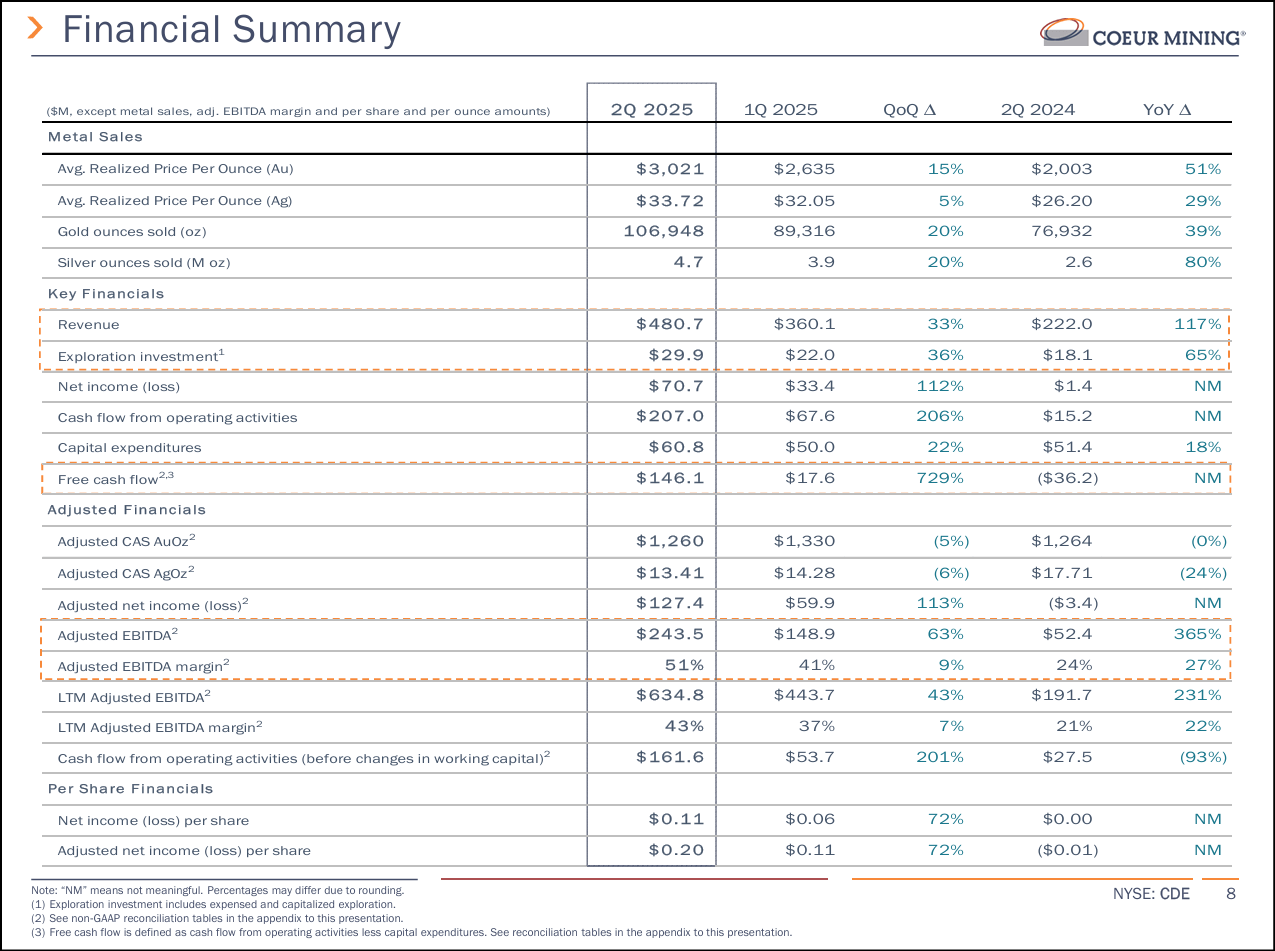This screenshot has height=951, width=1275.
Task: Select the Gold ounces sold value 106,948
Action: 664,231
